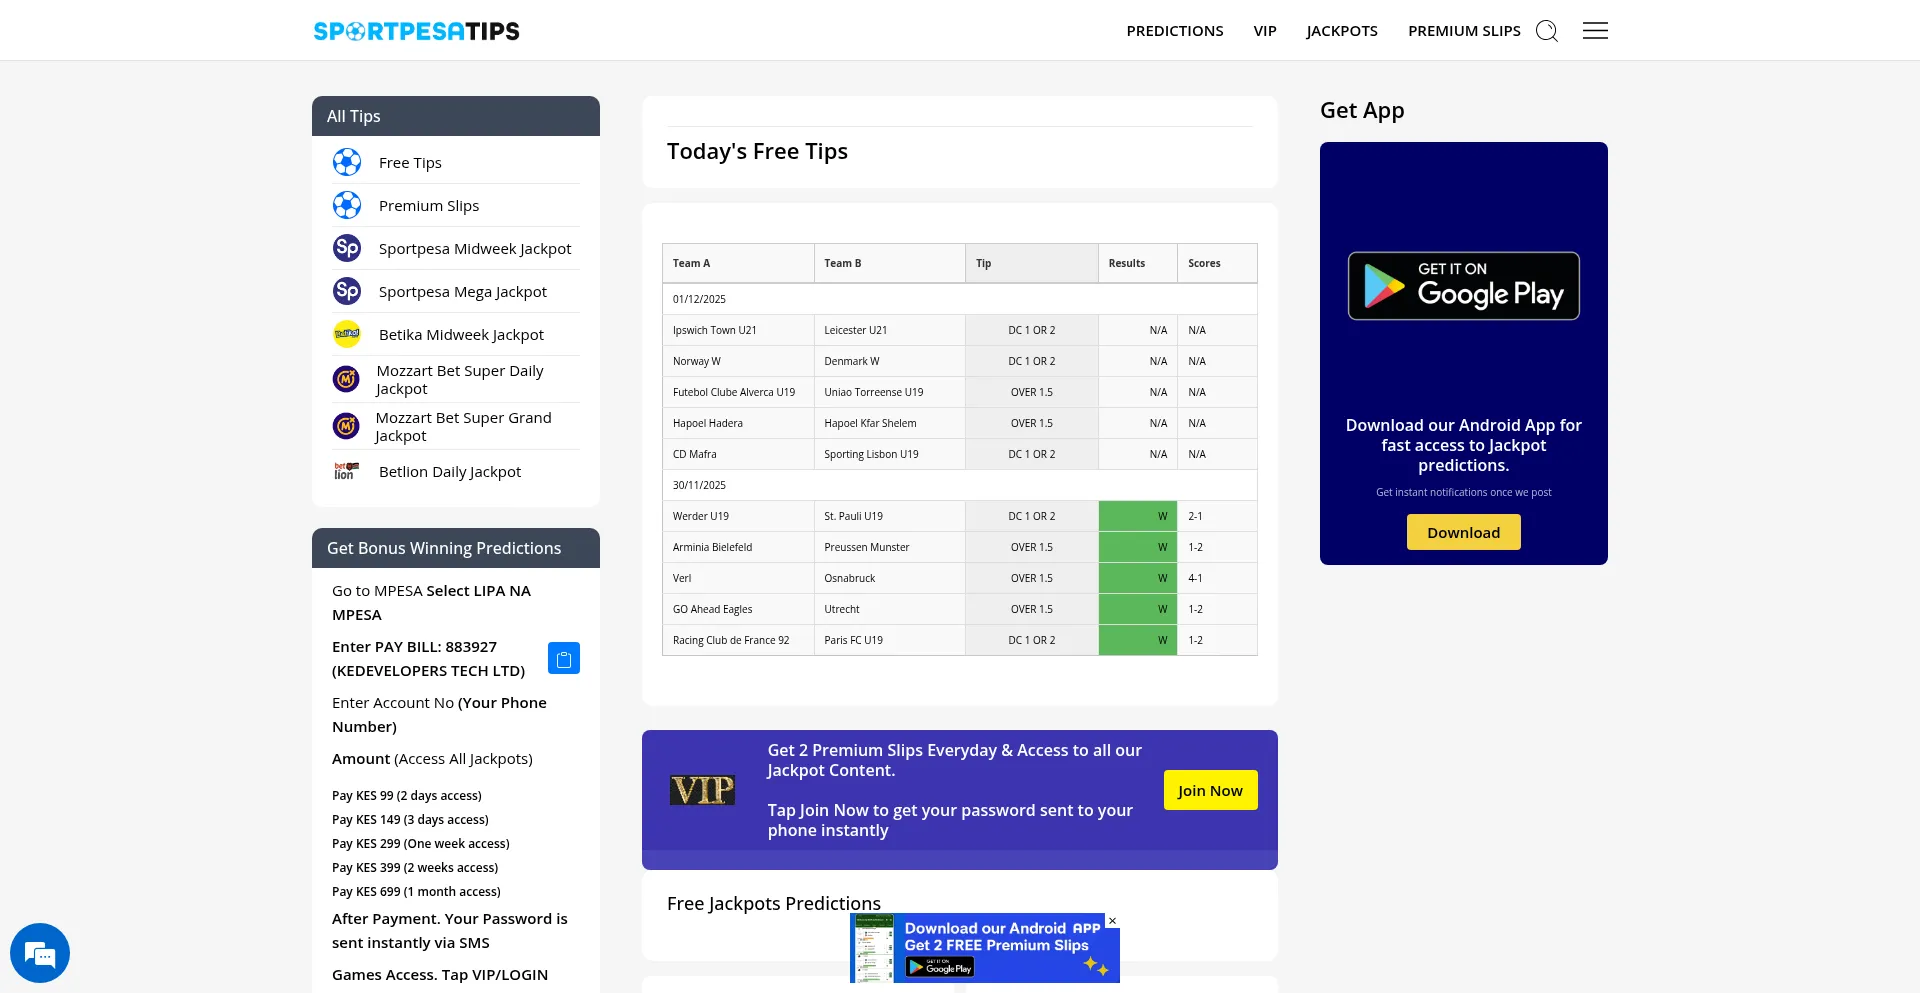
Task: Select Premium Slips in top navigation
Action: click(1463, 31)
